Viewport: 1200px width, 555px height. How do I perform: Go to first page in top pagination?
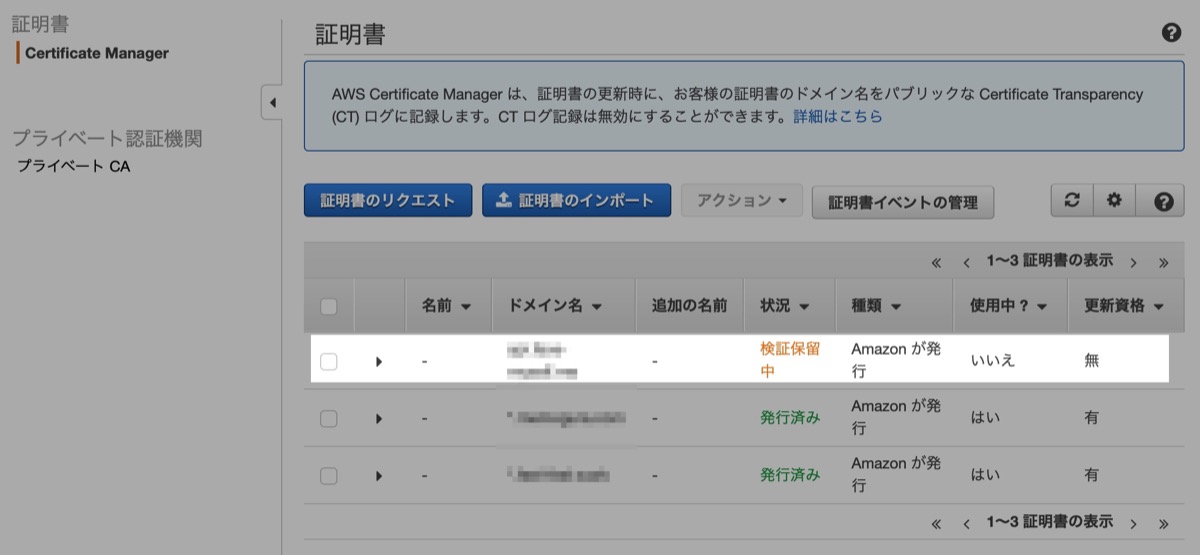coord(936,262)
